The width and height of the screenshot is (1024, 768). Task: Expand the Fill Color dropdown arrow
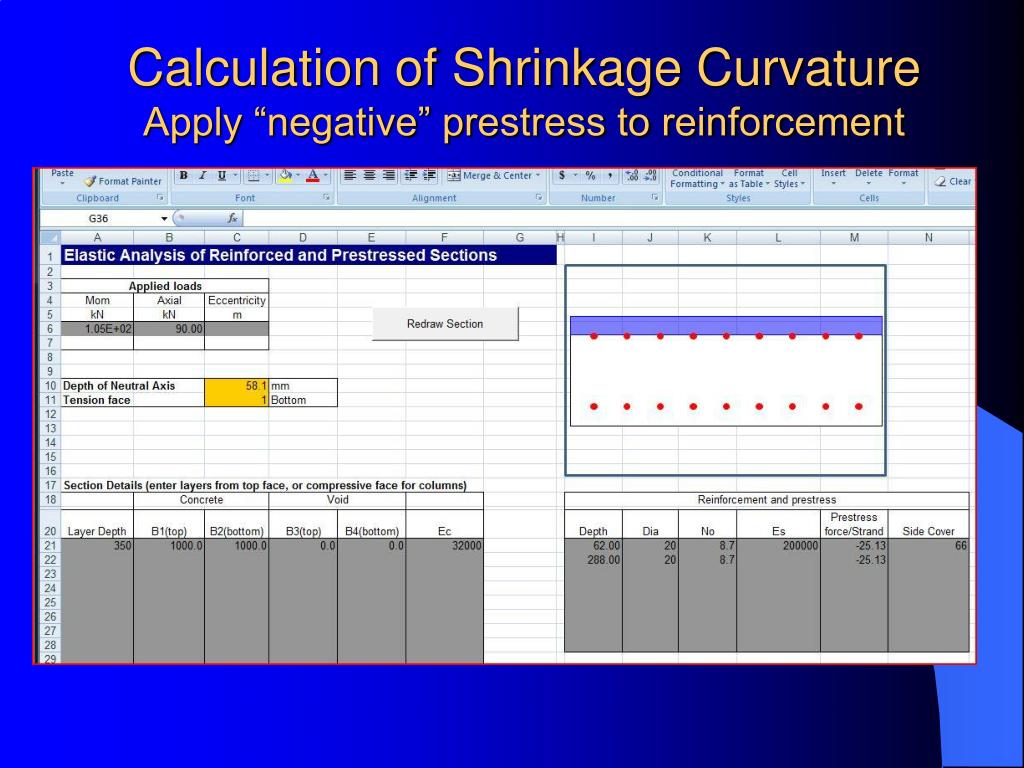click(298, 175)
